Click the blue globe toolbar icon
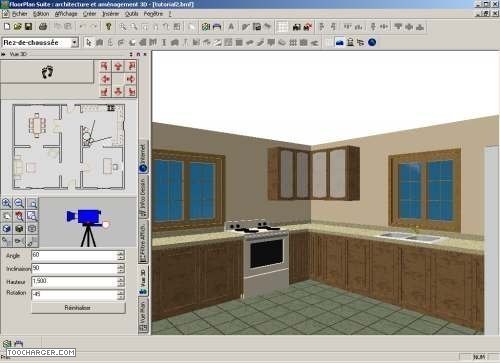The width and height of the screenshot is (500, 363). pos(372,42)
